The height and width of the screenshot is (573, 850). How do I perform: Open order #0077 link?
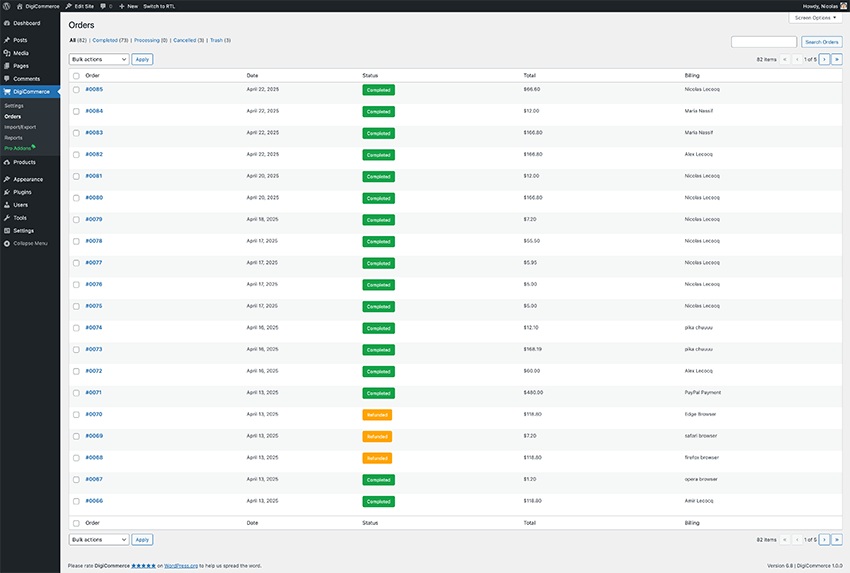coord(94,262)
